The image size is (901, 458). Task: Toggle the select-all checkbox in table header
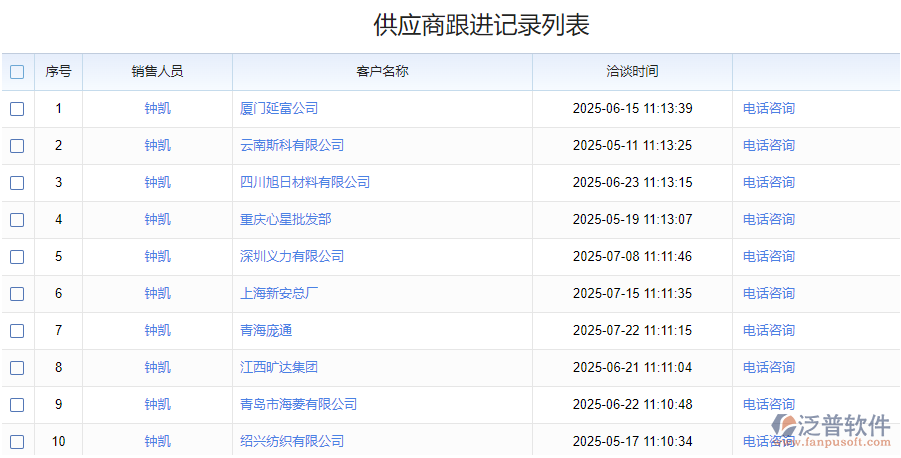pos(17,72)
